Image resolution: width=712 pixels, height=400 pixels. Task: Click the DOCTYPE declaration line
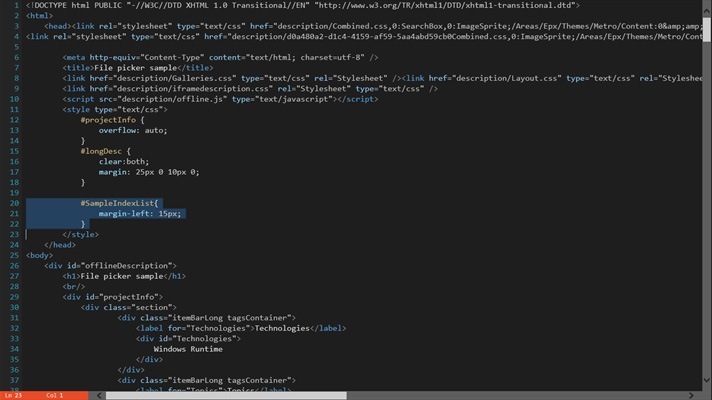click(x=303, y=5)
